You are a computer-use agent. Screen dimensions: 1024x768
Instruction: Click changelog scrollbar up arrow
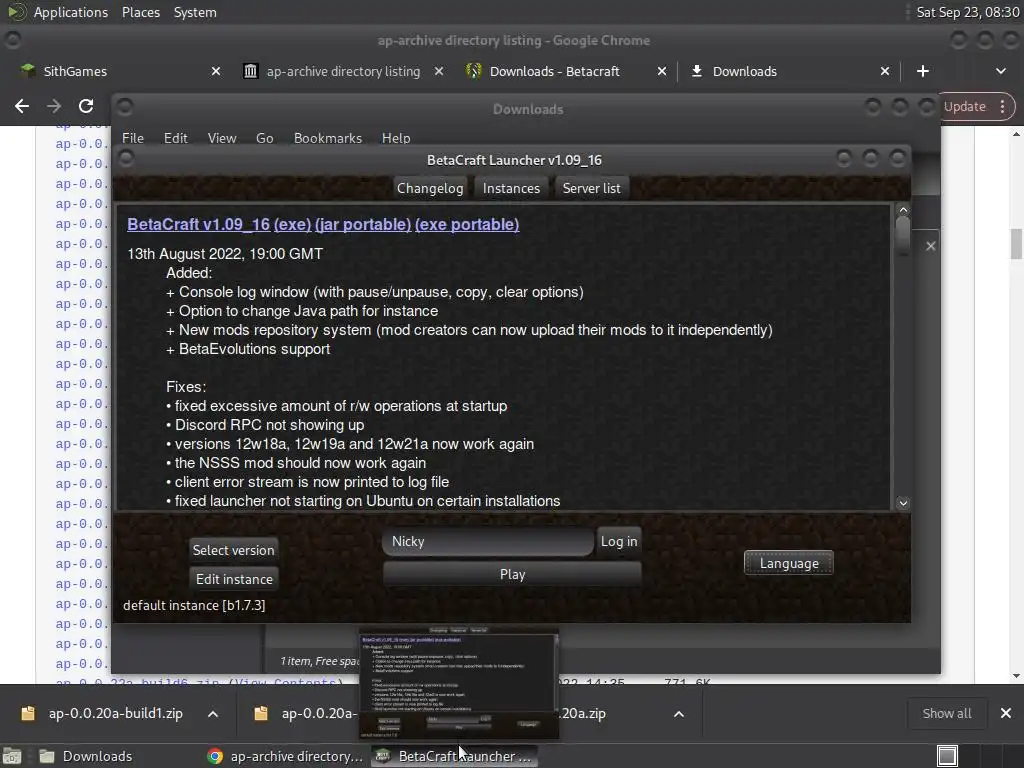(903, 210)
